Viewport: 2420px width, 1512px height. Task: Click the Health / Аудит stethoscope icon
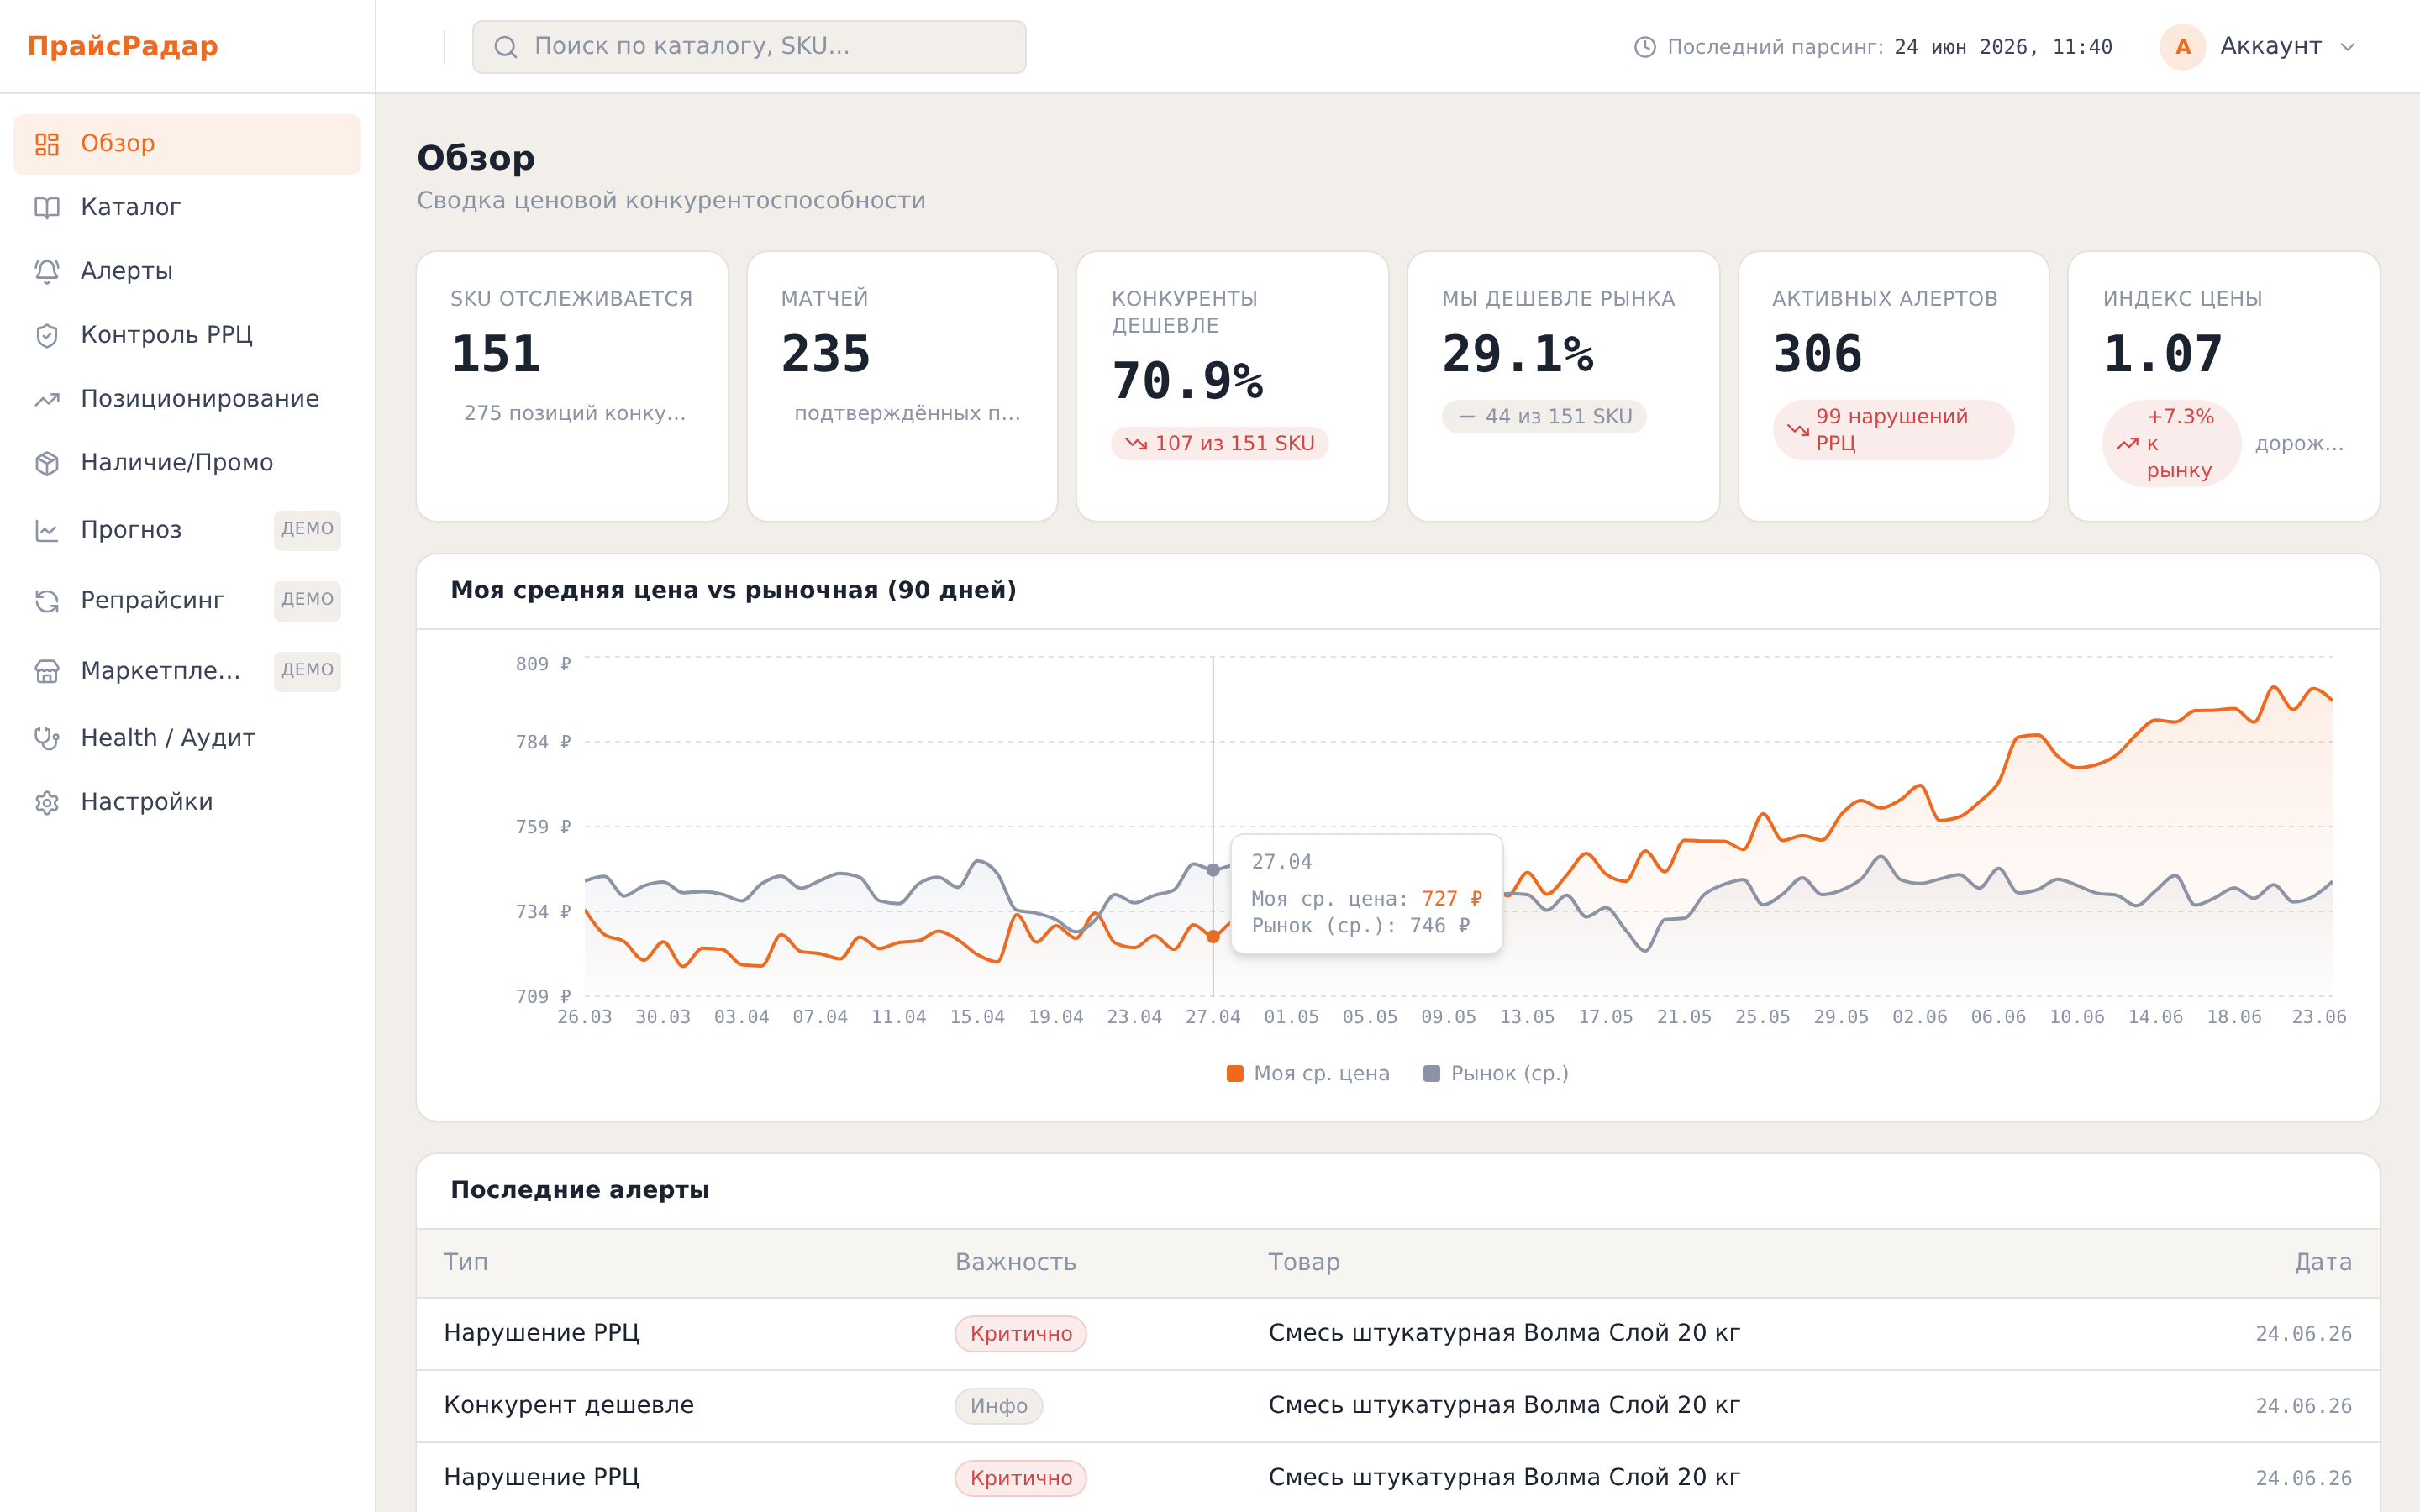point(47,738)
